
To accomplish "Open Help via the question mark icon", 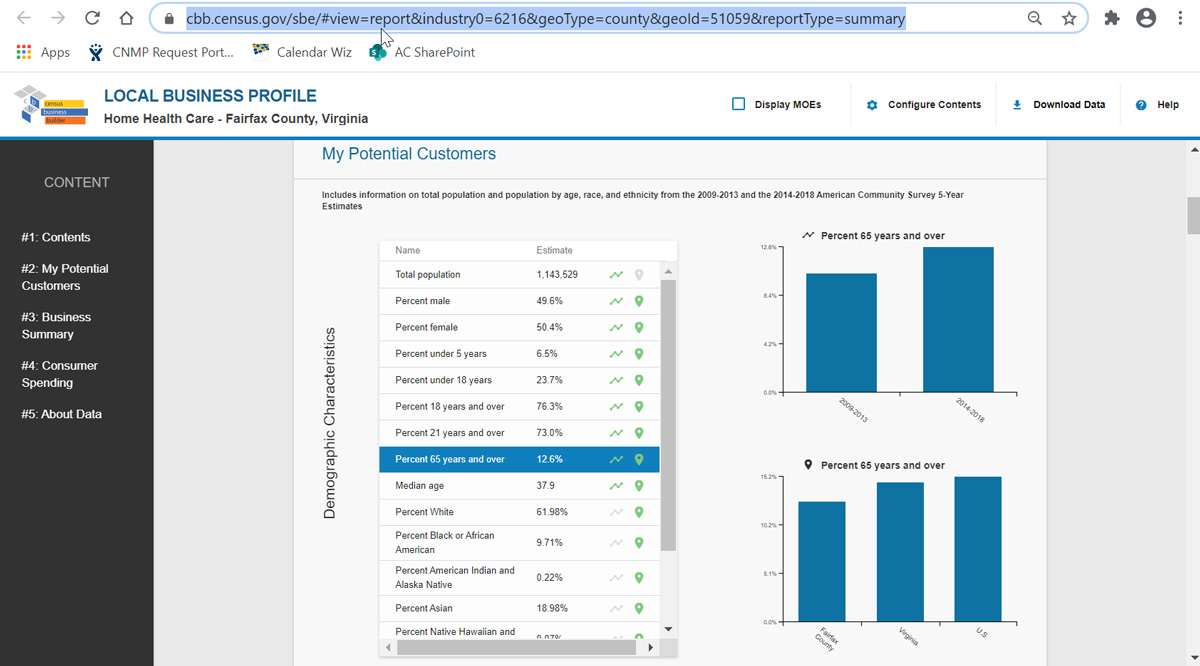I will [x=1141, y=105].
